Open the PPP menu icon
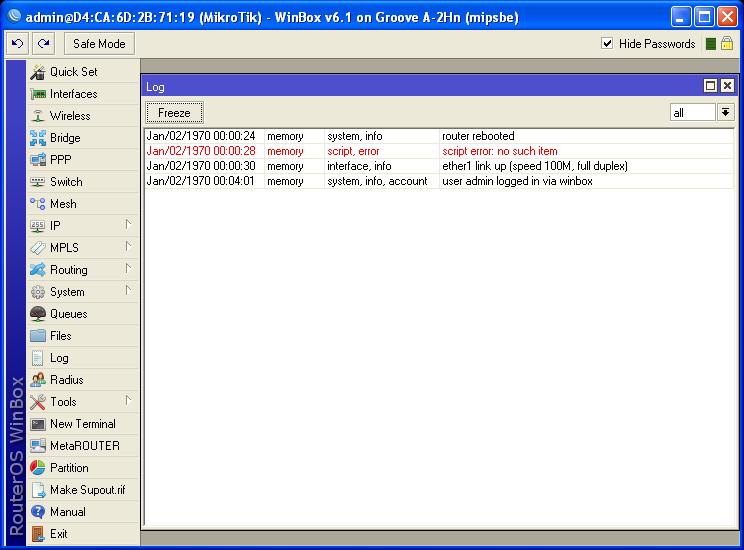The width and height of the screenshot is (744, 550). [38, 160]
